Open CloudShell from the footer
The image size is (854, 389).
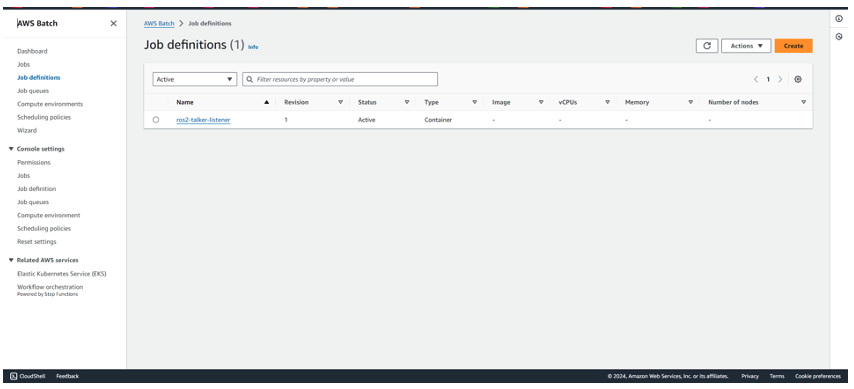click(x=28, y=376)
